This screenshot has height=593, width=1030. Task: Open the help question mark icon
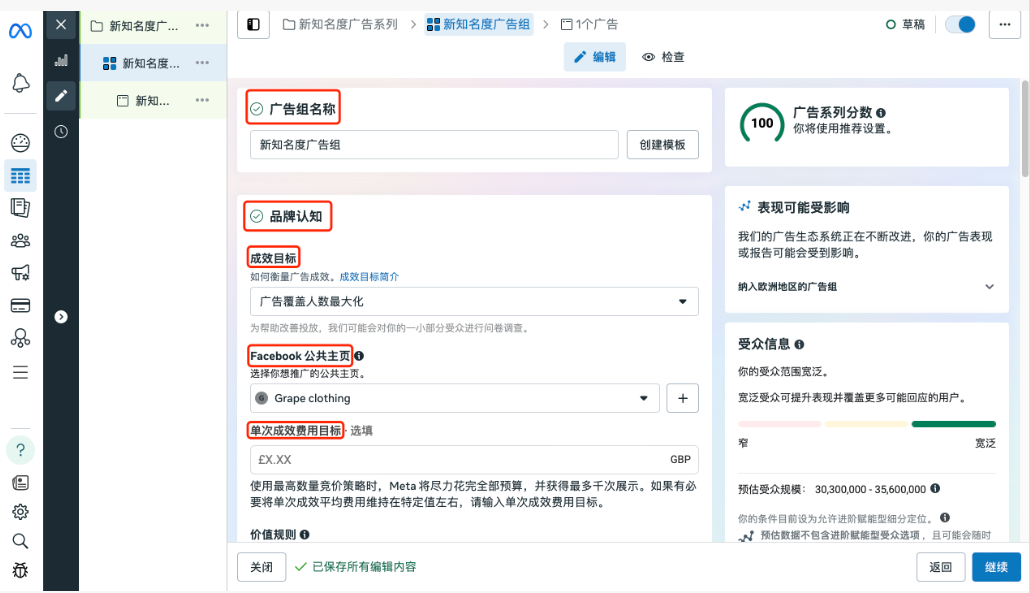(x=21, y=449)
